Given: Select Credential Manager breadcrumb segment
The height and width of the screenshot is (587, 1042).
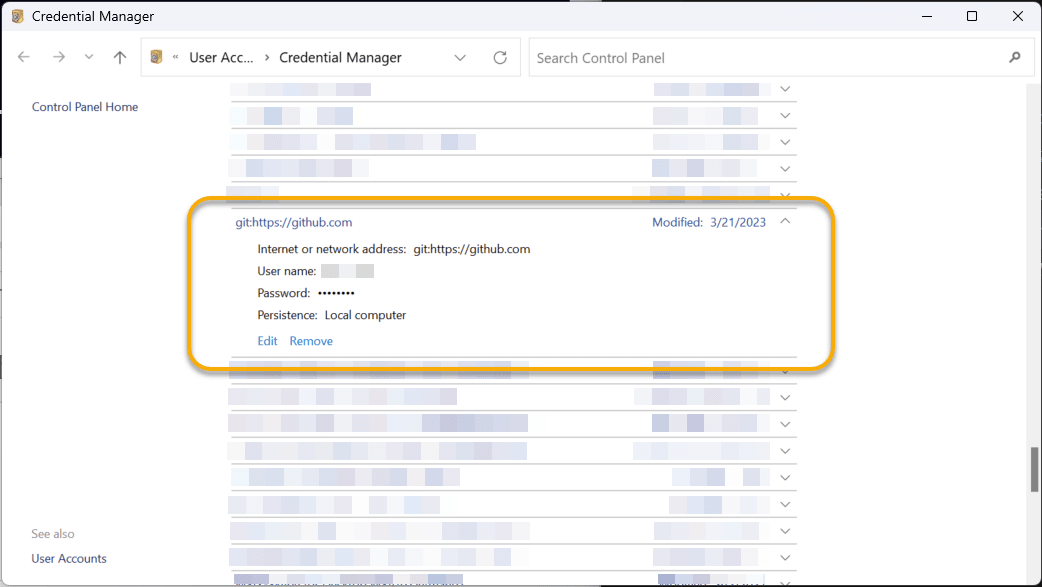Looking at the screenshot, I should 340,58.
